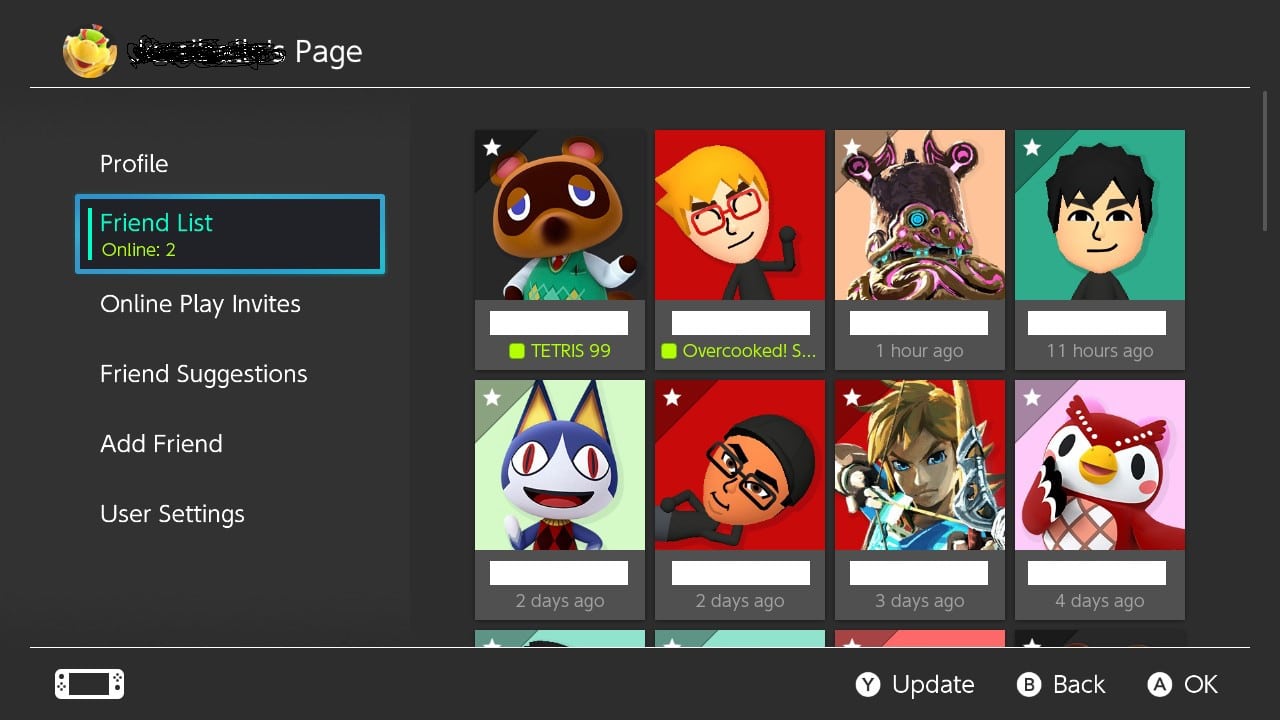The image size is (1280, 720).
Task: Open User Settings in the side menu
Action: click(x=172, y=514)
